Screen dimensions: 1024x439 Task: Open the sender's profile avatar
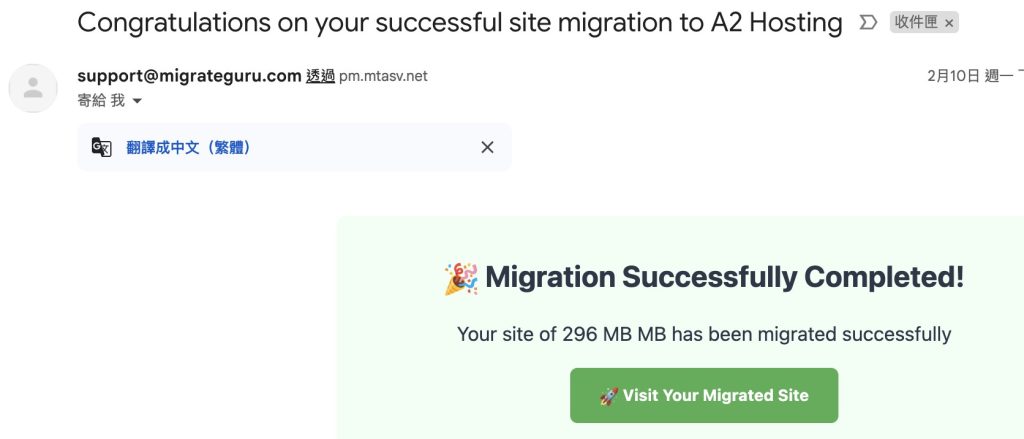[x=33, y=88]
